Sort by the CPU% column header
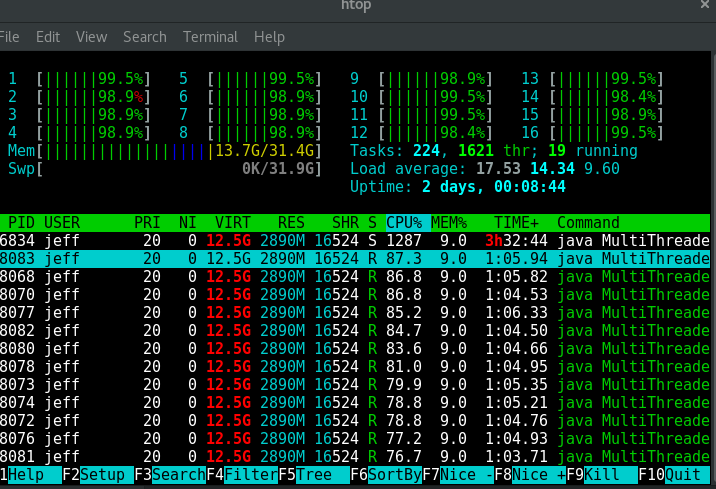The width and height of the screenshot is (716, 489). [404, 222]
